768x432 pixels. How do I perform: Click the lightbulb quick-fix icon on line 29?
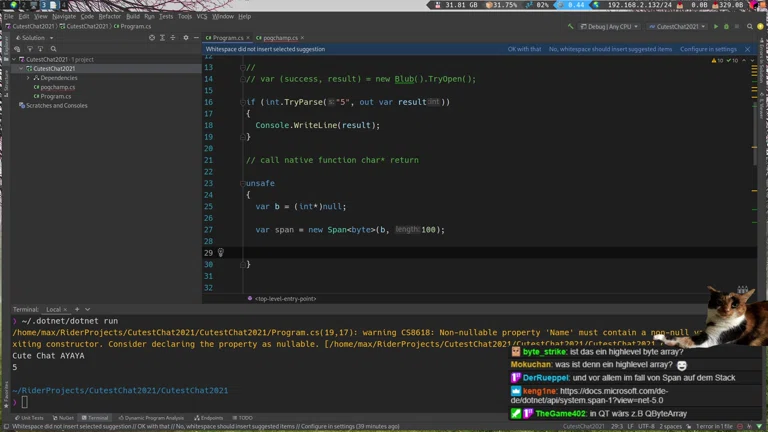point(220,252)
